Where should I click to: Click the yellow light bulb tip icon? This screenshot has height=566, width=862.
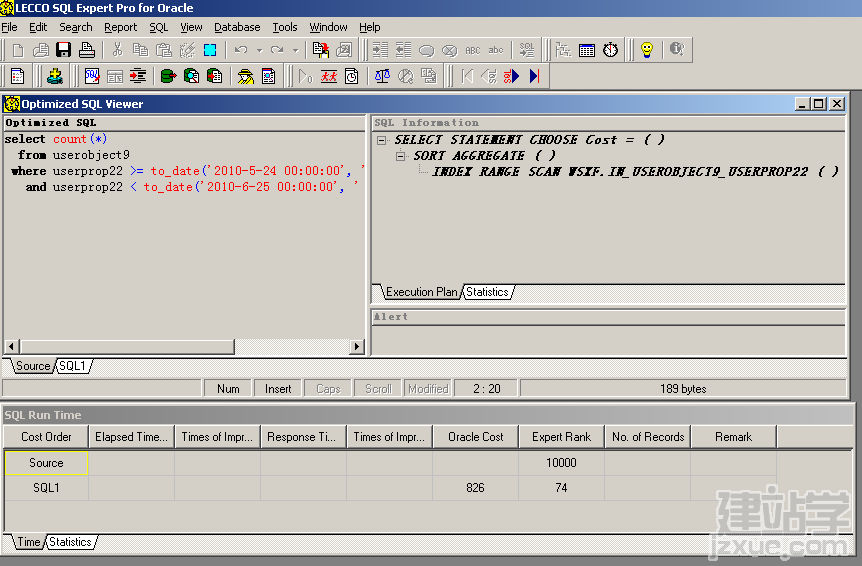pyautogui.click(x=647, y=51)
